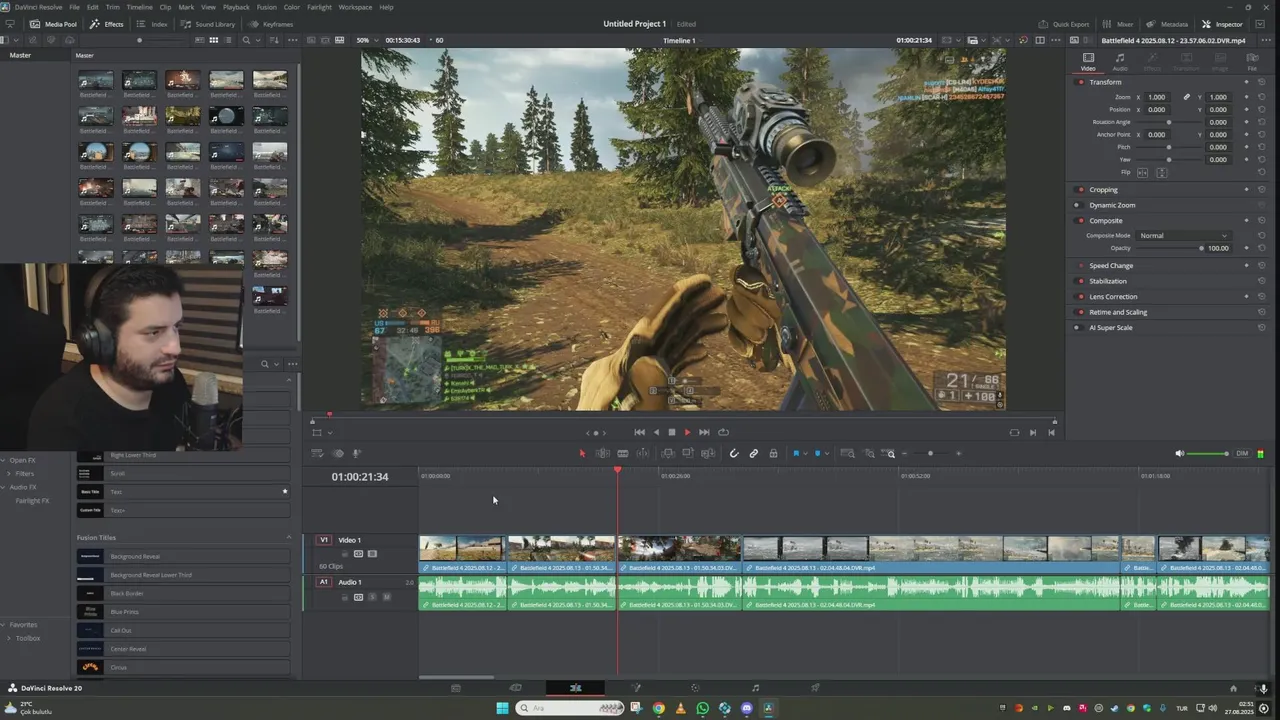Open the Sound Library panel
This screenshot has width=1280, height=720.
[208, 24]
